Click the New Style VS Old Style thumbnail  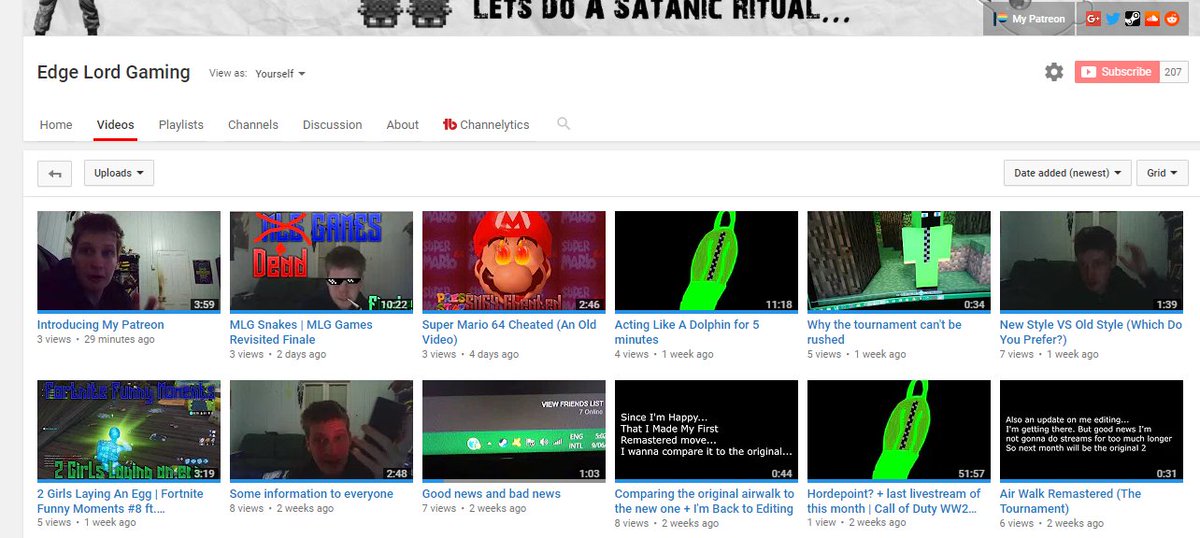click(1091, 262)
